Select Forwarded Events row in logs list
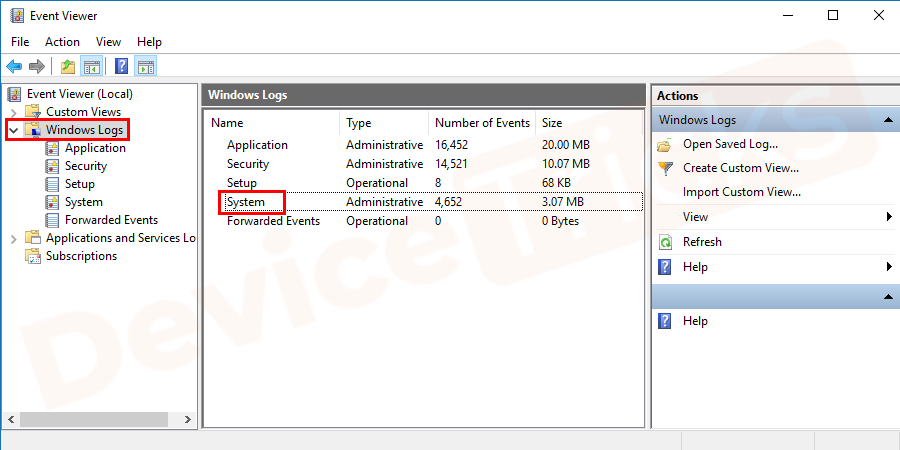The width and height of the screenshot is (900, 450). coord(424,221)
